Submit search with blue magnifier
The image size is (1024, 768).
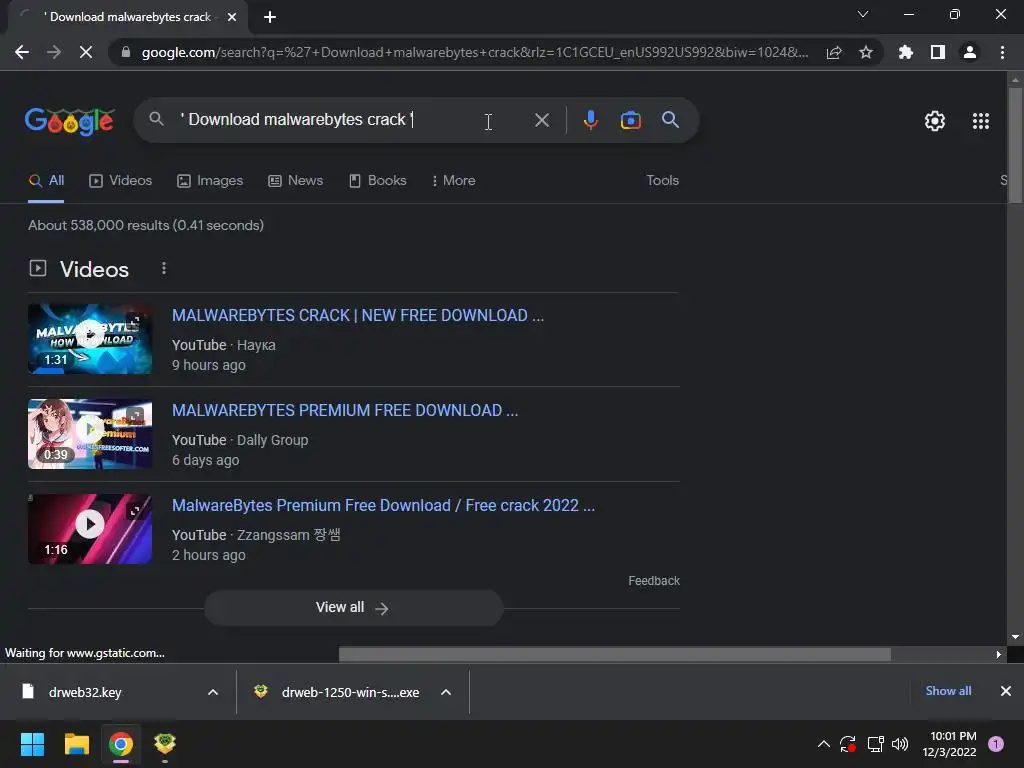point(670,120)
